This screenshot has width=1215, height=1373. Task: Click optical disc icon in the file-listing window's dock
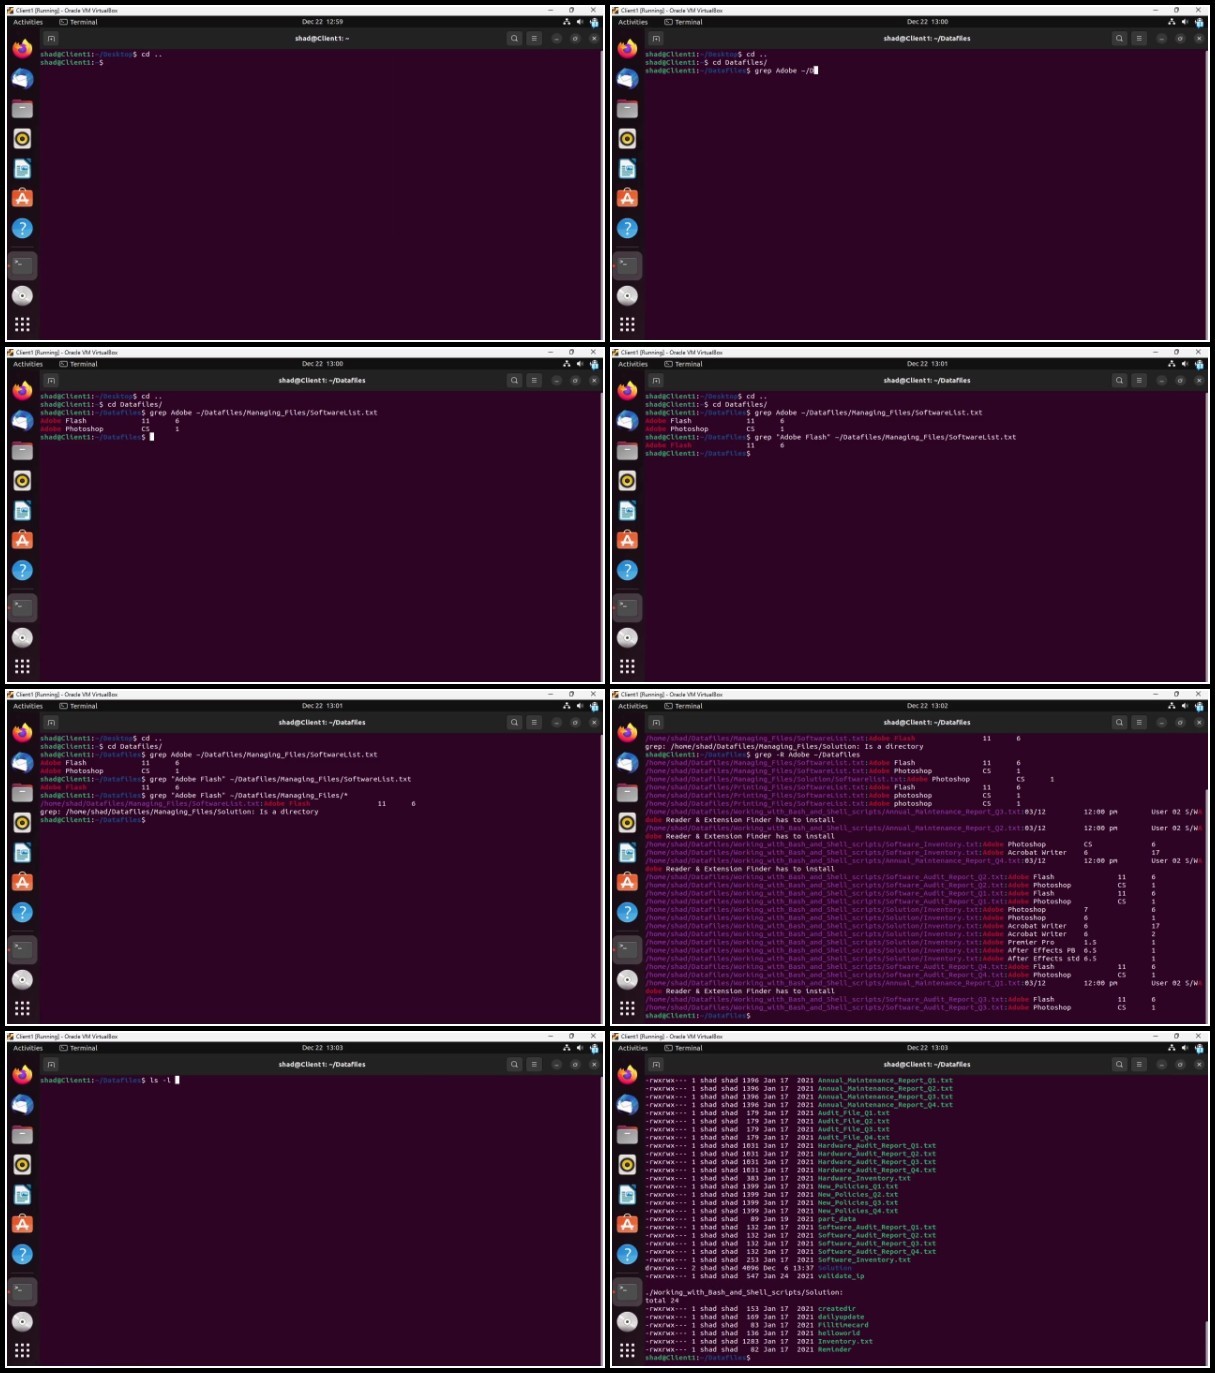point(627,1322)
